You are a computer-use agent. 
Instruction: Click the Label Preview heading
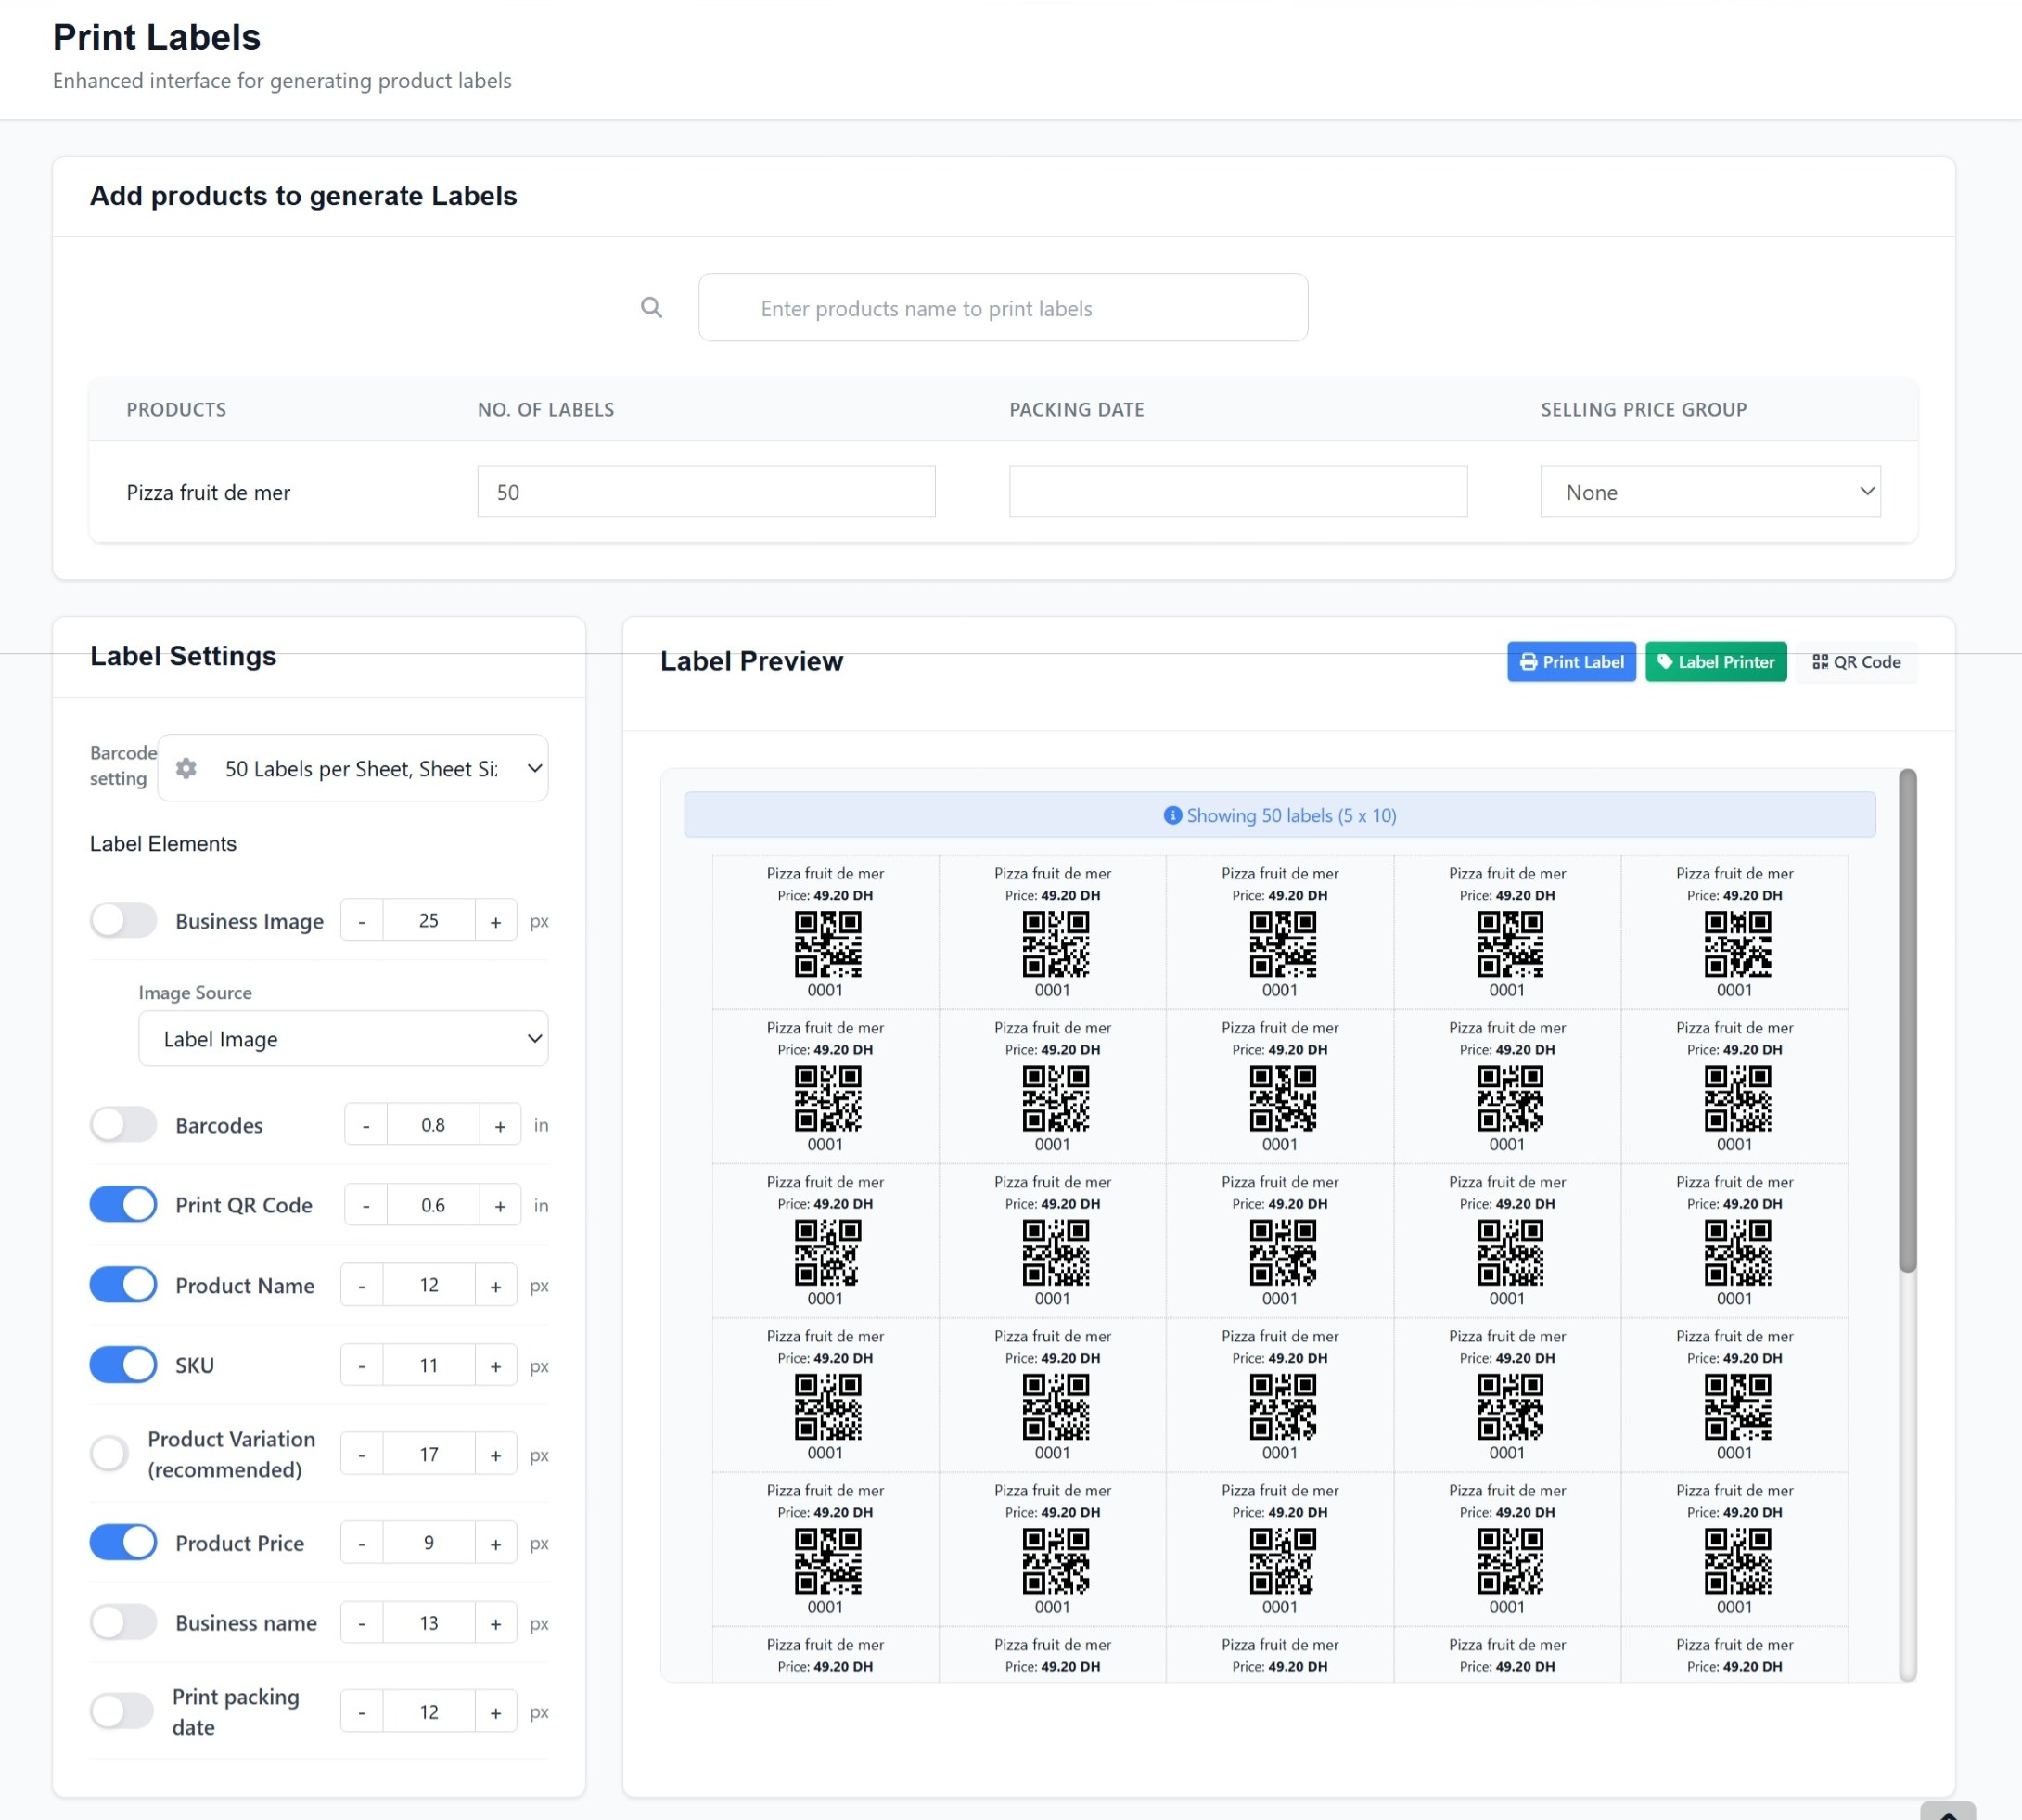751,661
